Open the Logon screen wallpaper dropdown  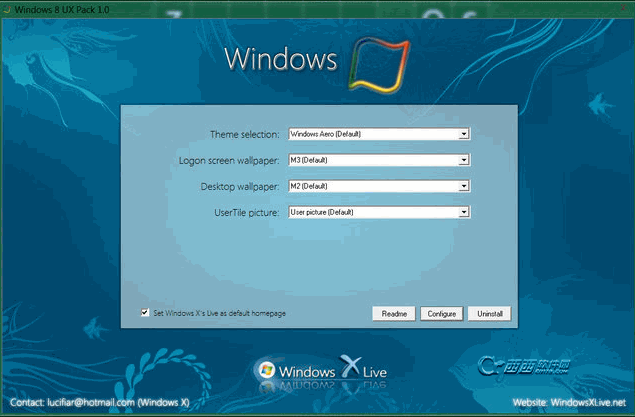click(464, 159)
